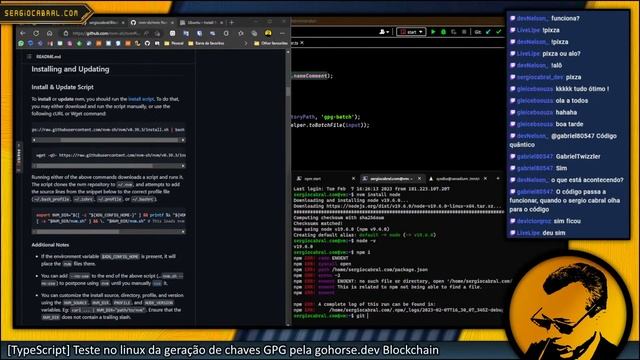Update project from Git (blue check)
The image size is (640, 360).
pyautogui.click(x=488, y=32)
